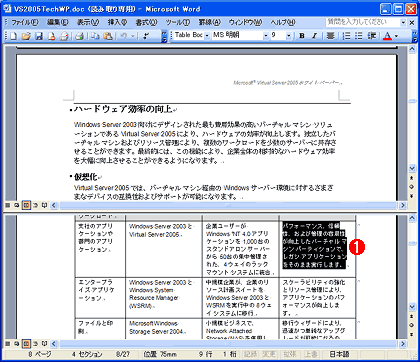Viewport: 420px width, 362px height.
Task: Click the text alignment icon beside Italic
Action: (x=330, y=36)
